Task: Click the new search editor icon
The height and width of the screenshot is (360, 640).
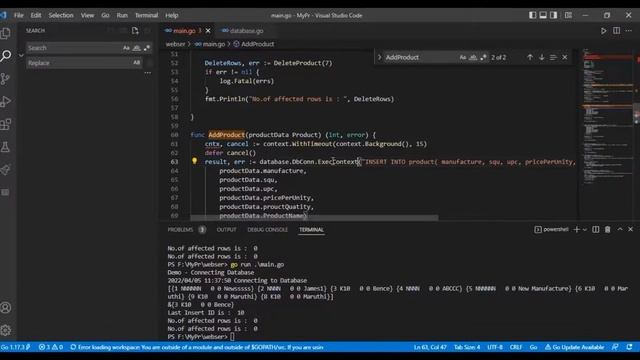Action: coord(135,31)
